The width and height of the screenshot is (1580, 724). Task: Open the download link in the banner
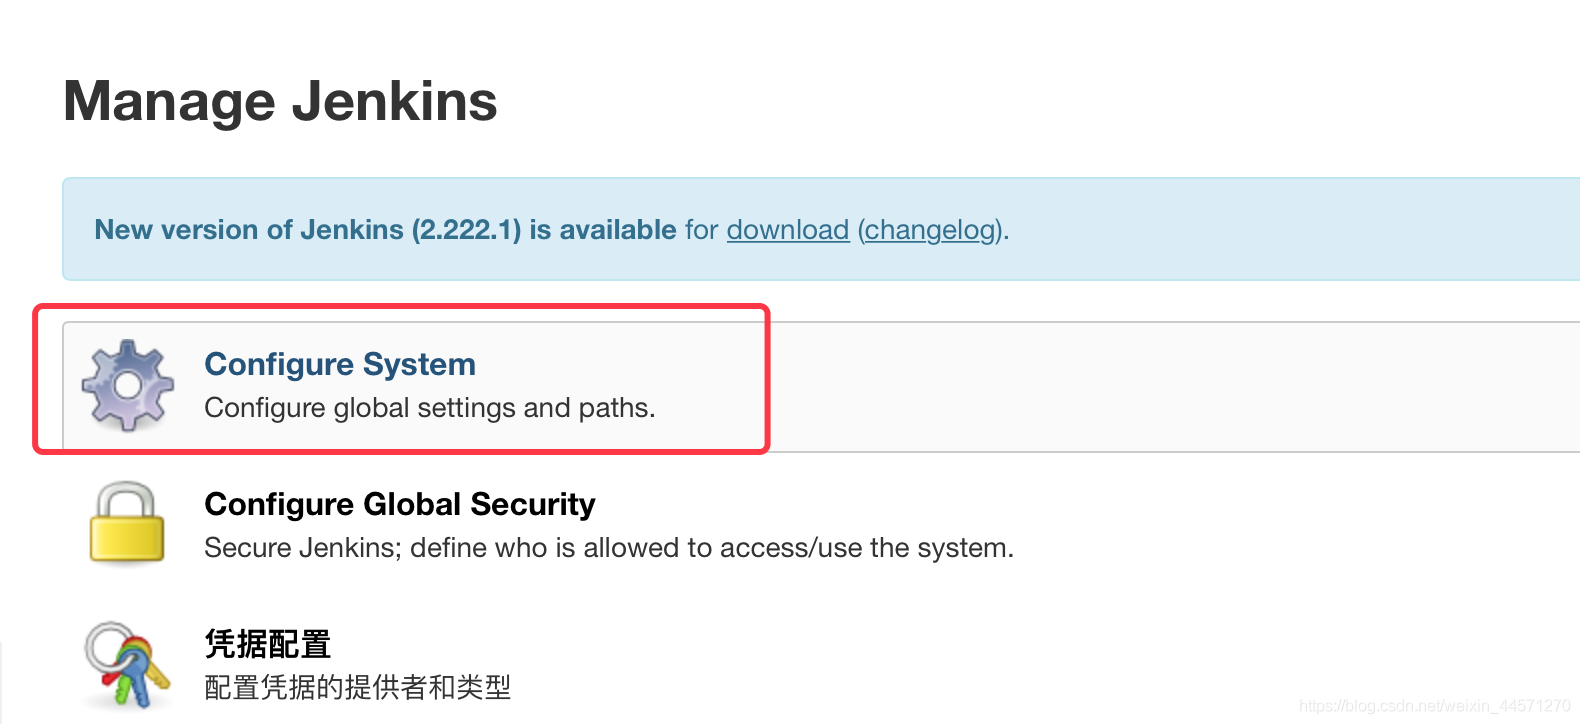pos(787,230)
